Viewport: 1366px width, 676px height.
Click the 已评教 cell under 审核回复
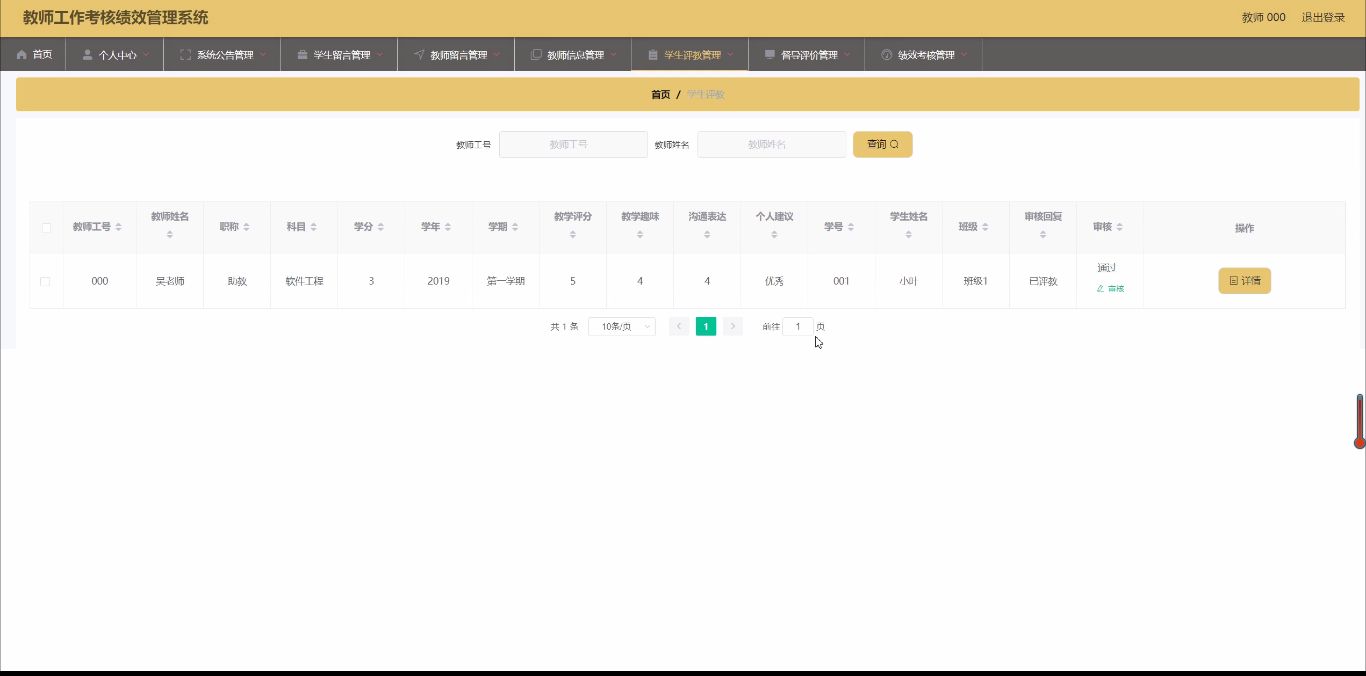(1043, 281)
